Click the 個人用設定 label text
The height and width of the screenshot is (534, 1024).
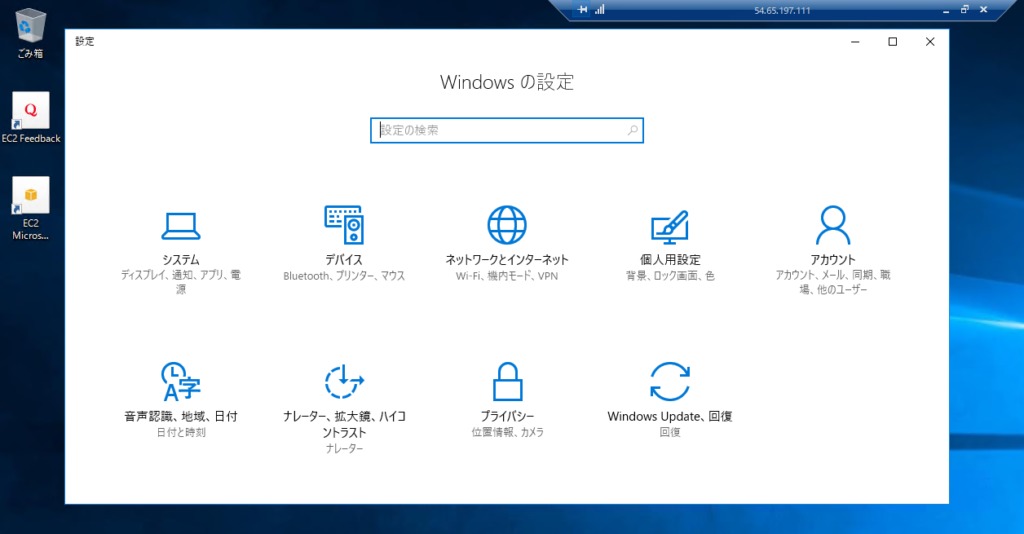click(670, 260)
